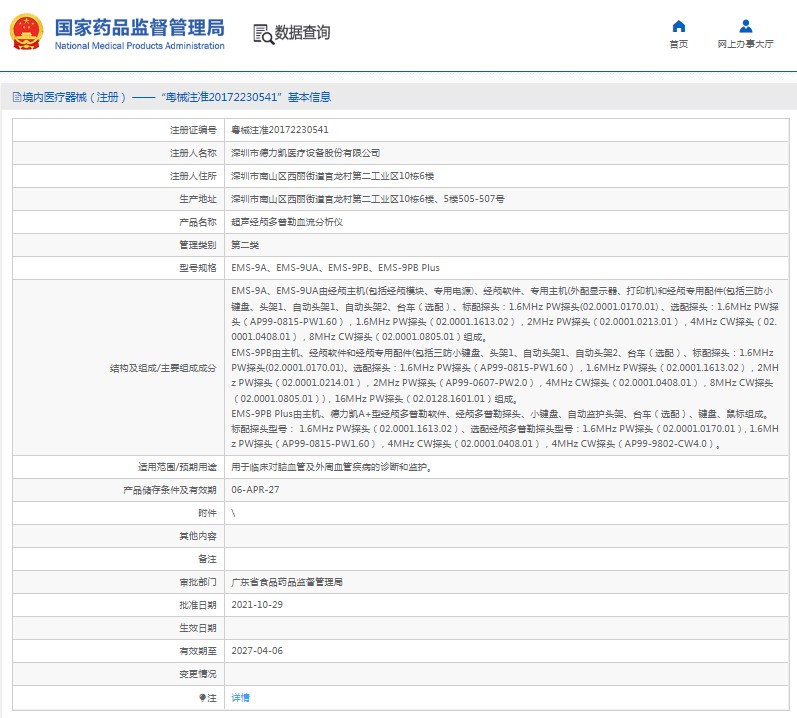The height and width of the screenshot is (718, 797).
Task: Open the 数据查询 search icon
Action: 263,34
